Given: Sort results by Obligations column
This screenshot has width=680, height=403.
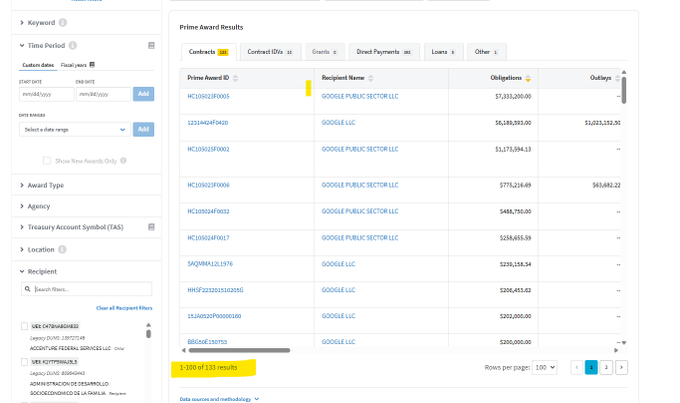Looking at the screenshot, I should pyautogui.click(x=528, y=78).
